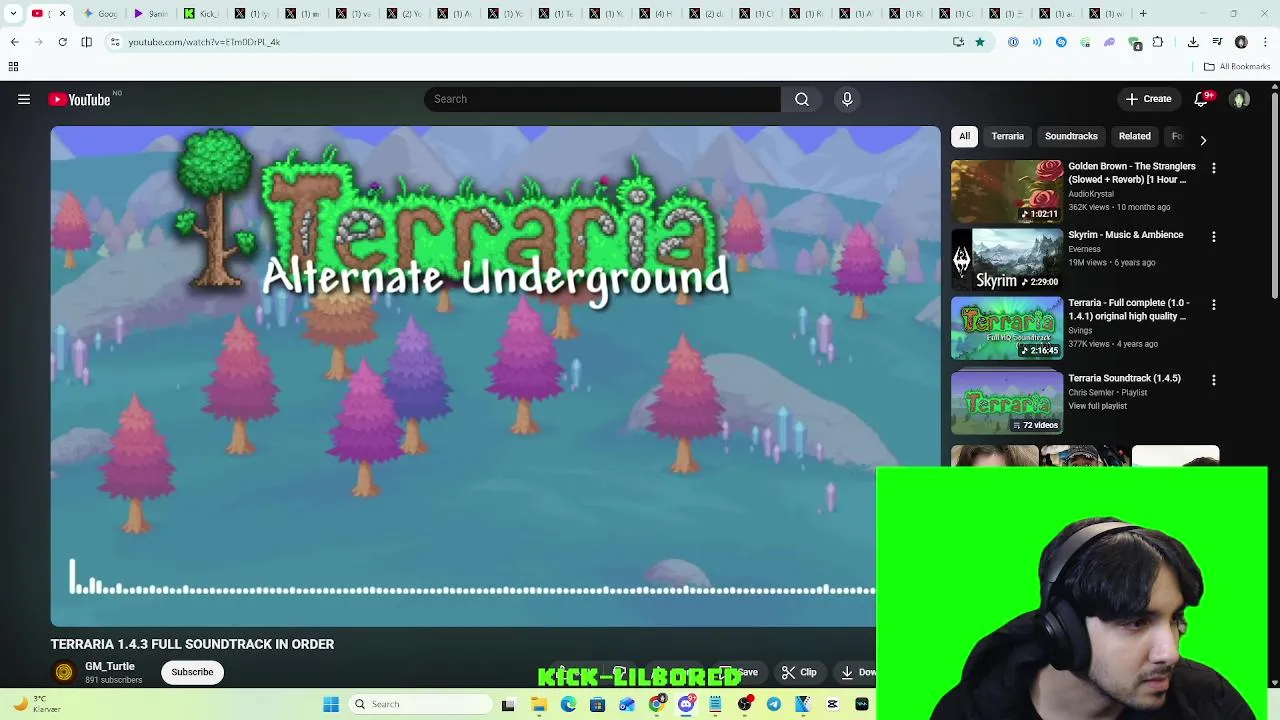This screenshot has height=720, width=1280.
Task: Open GM_Turtle channel name link
Action: (110, 666)
